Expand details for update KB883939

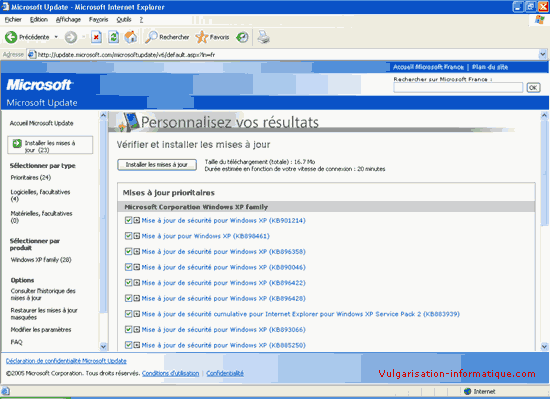point(136,314)
